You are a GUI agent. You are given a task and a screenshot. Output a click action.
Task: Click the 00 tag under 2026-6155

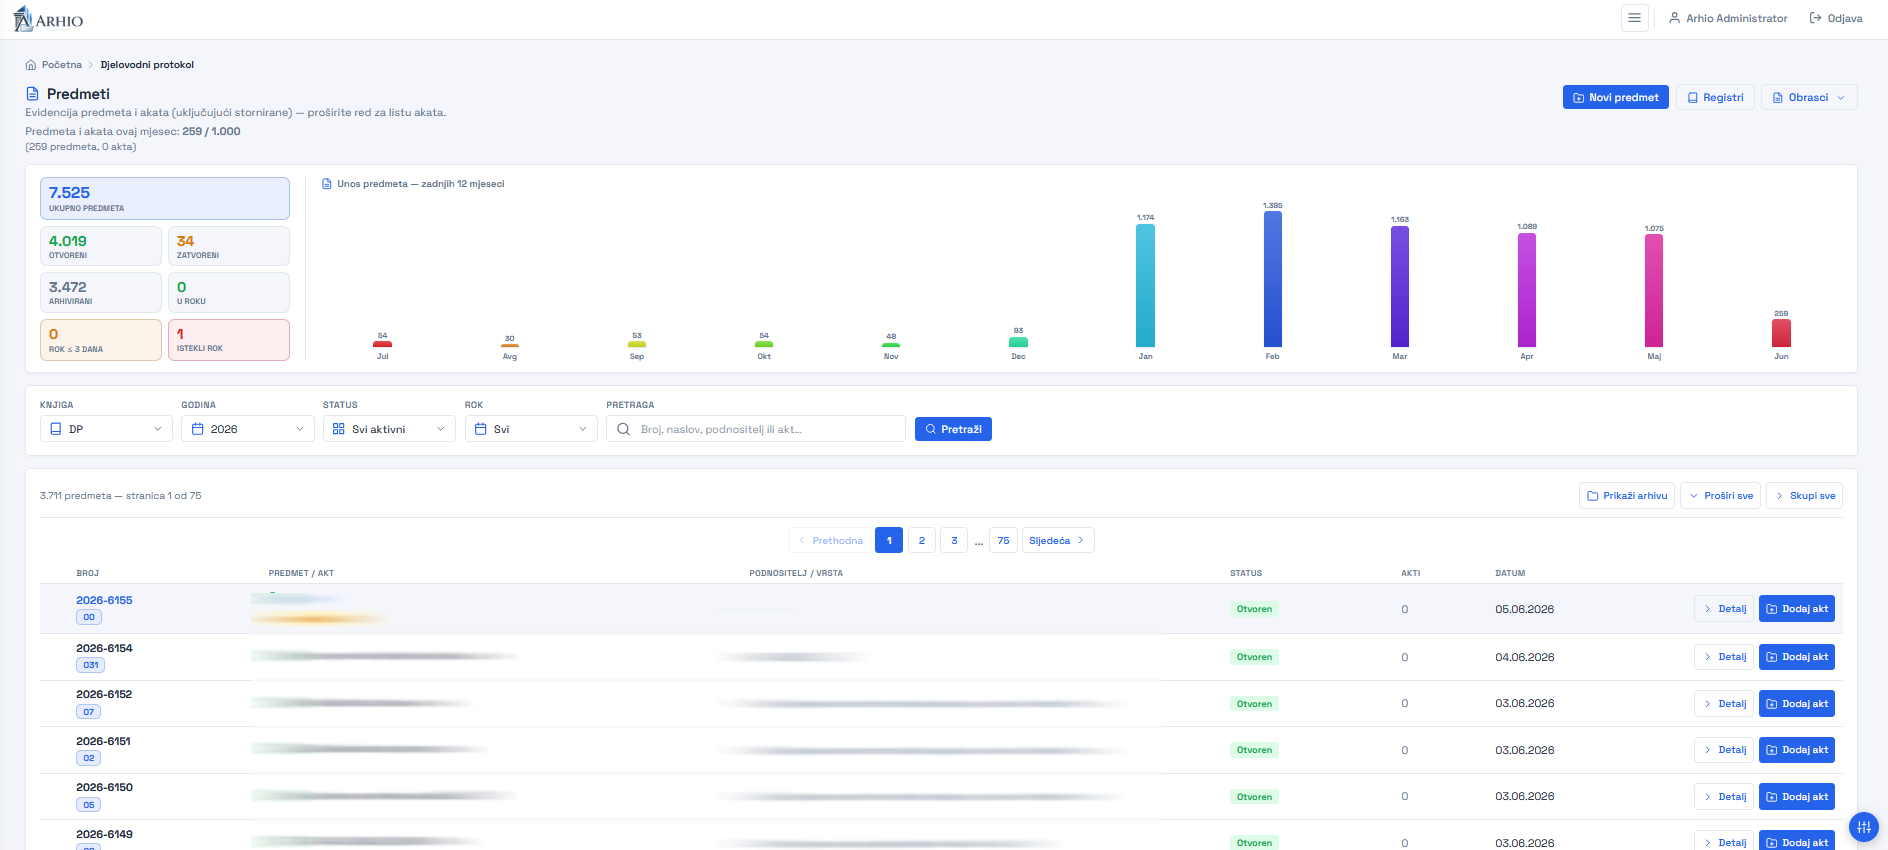[x=89, y=618]
